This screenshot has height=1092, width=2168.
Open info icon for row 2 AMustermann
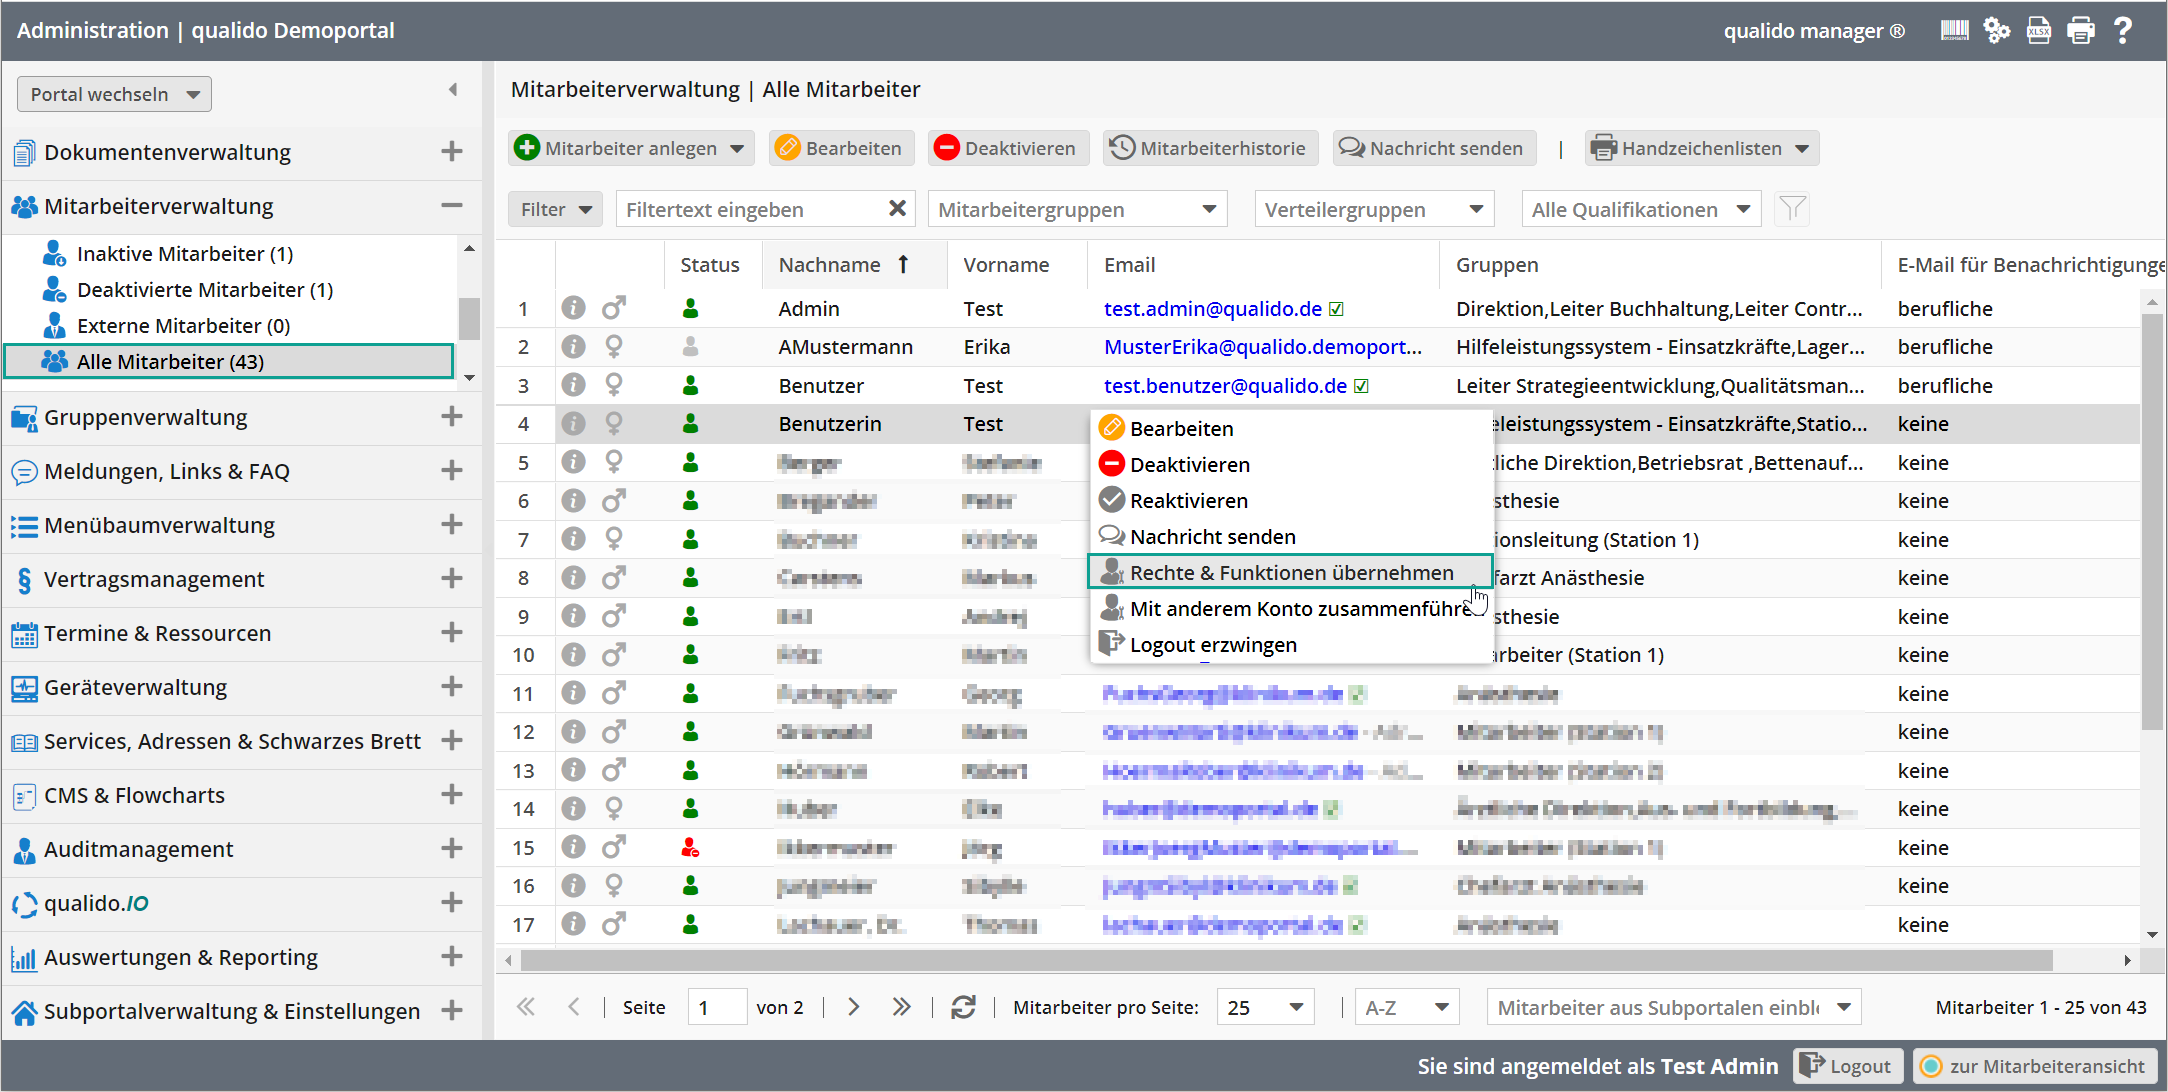tap(573, 346)
